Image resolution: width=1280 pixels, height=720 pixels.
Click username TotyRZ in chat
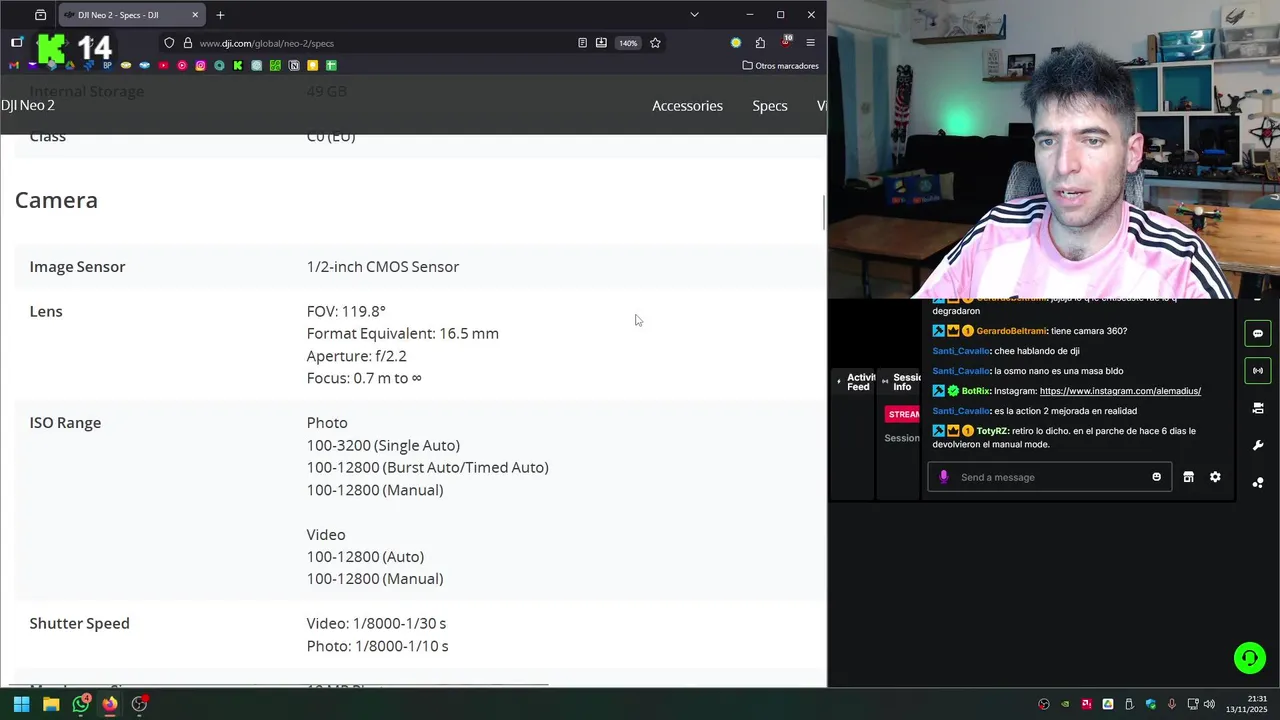pos(992,431)
